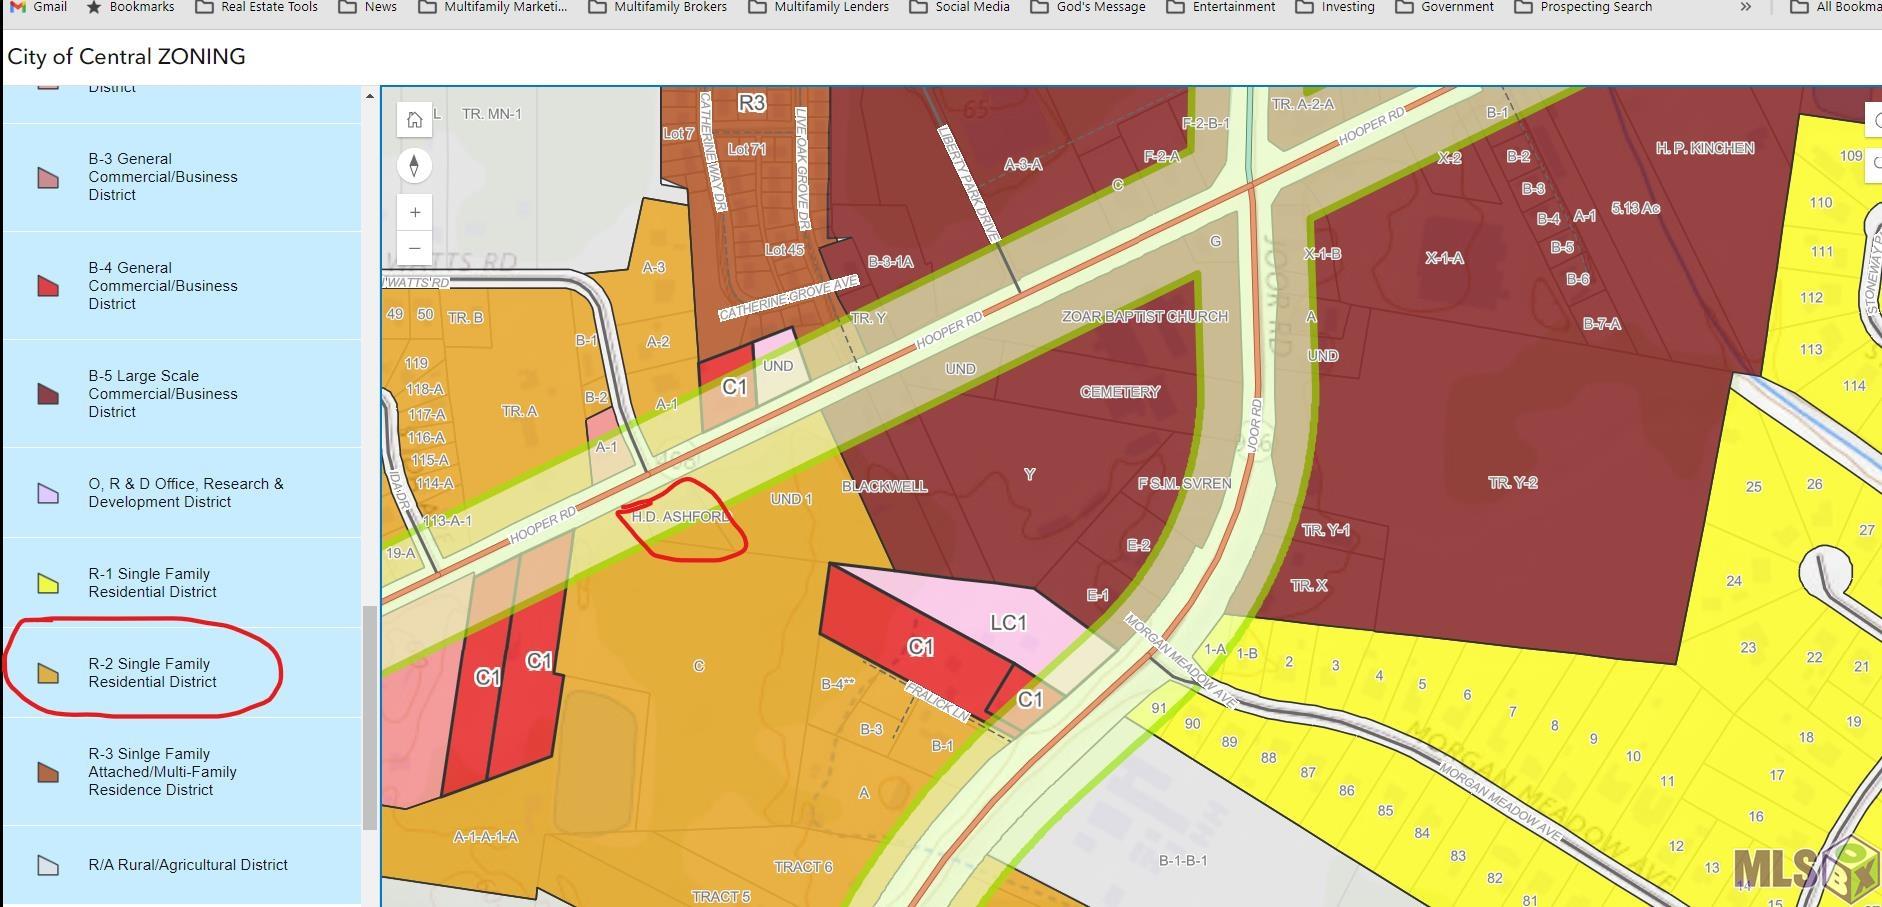Select the Social Media bookmark folder

(960, 7)
